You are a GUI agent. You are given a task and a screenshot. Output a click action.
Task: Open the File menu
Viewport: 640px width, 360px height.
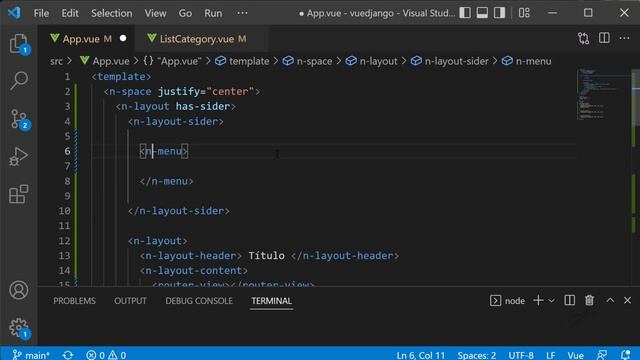(x=41, y=13)
